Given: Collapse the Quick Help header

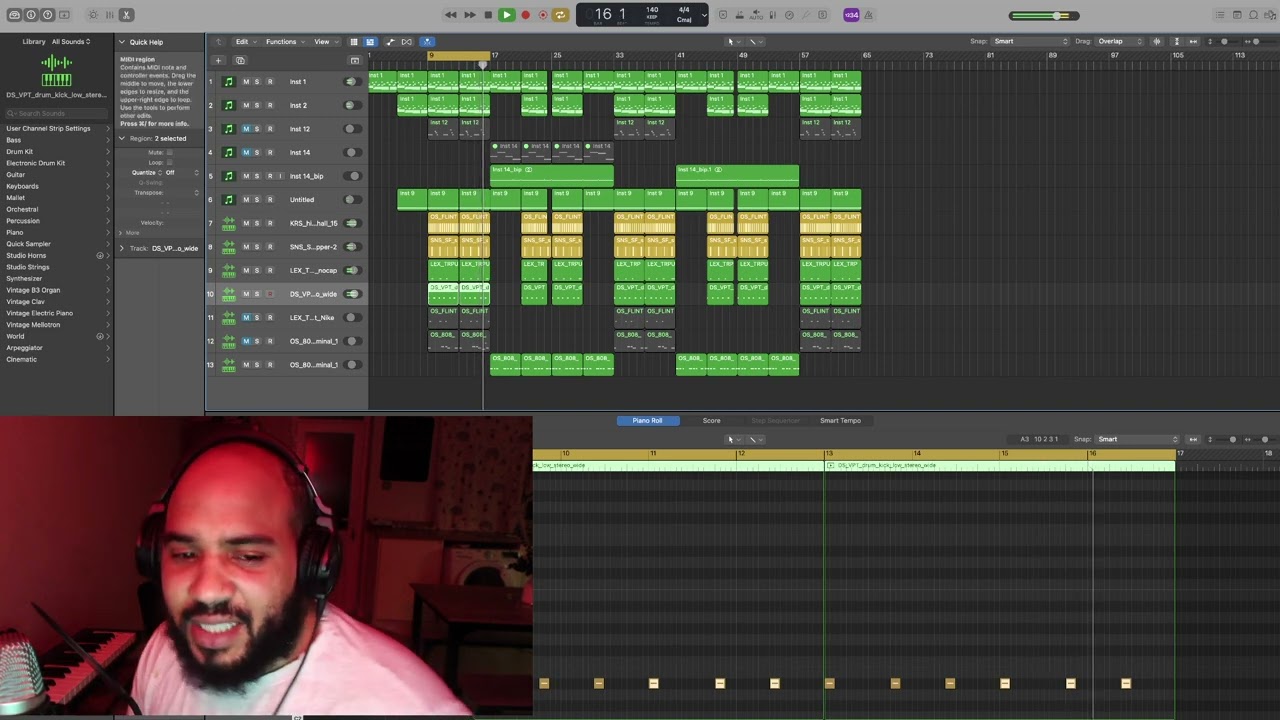Looking at the screenshot, I should (x=122, y=42).
